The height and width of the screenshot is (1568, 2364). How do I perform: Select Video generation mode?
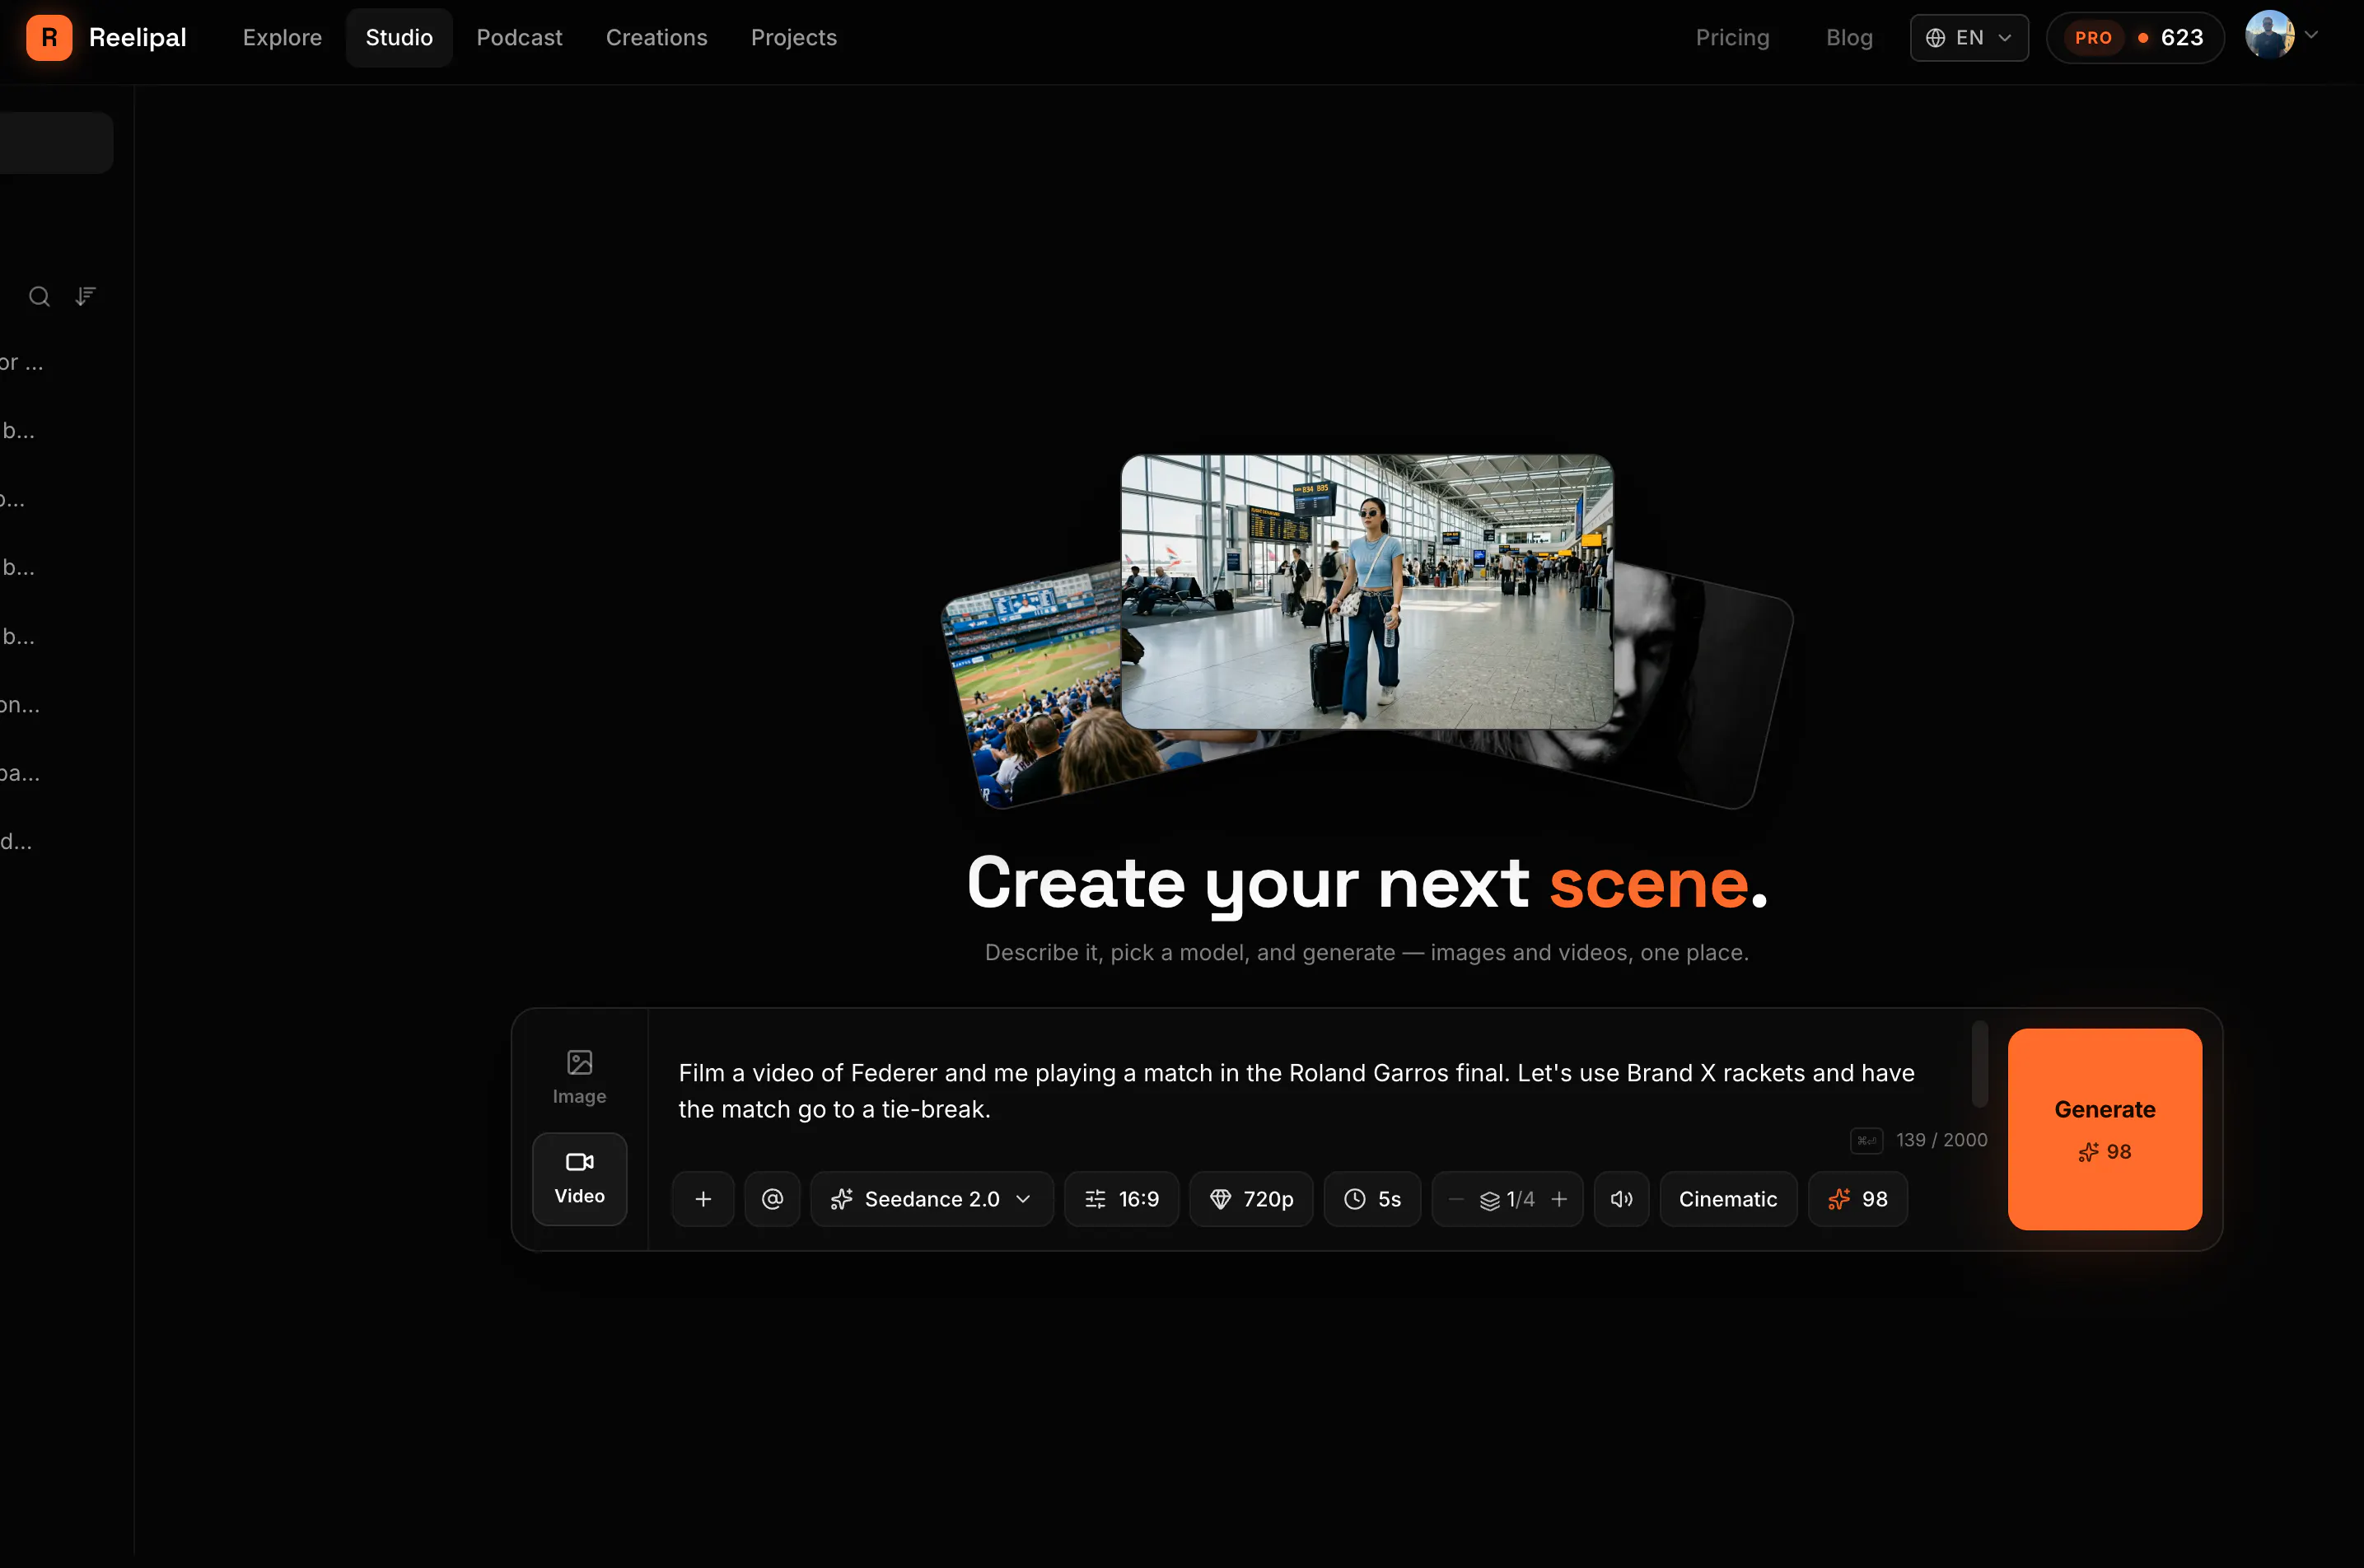tap(580, 1179)
